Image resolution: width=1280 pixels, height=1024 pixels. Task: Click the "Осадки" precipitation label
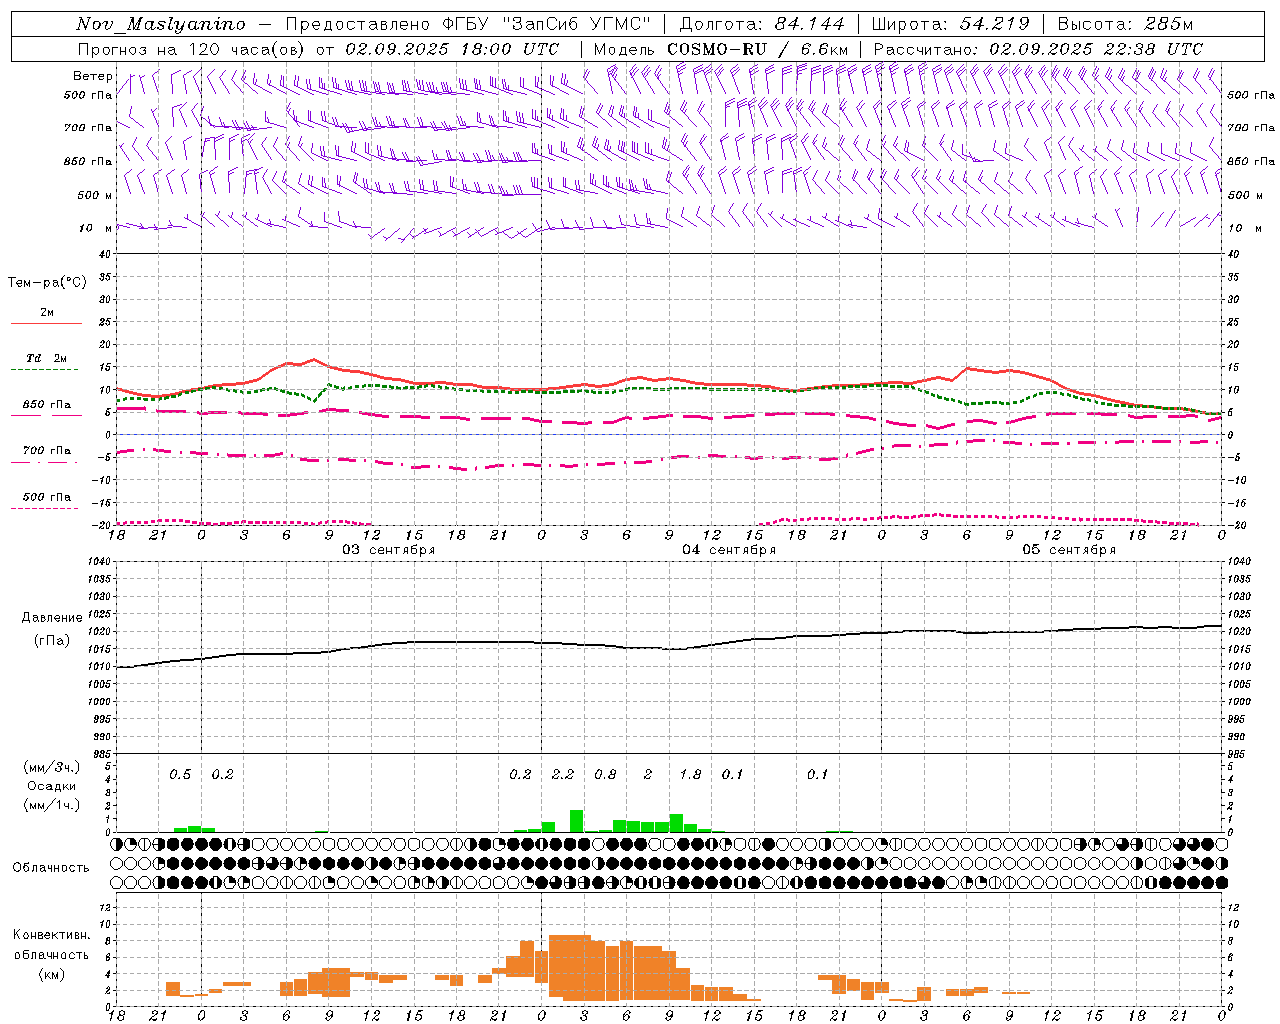click(51, 786)
